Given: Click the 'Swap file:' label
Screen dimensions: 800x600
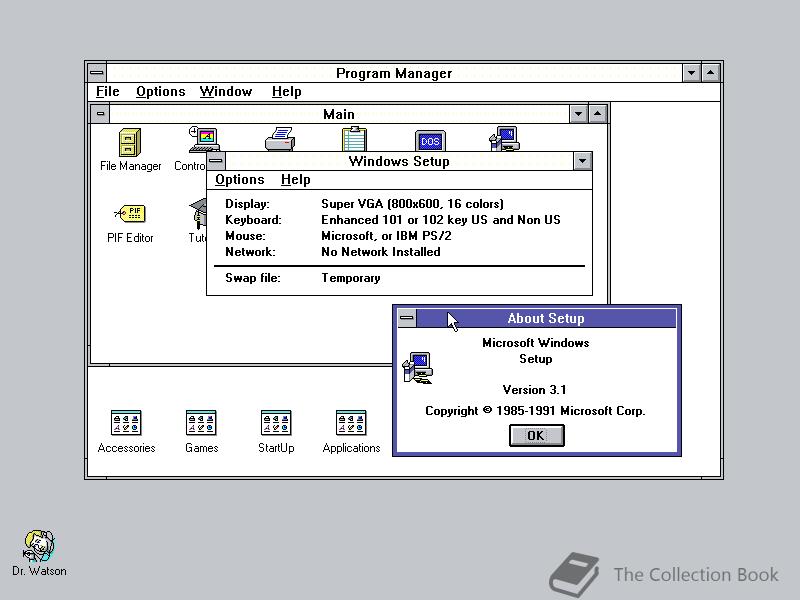Looking at the screenshot, I should tap(253, 278).
